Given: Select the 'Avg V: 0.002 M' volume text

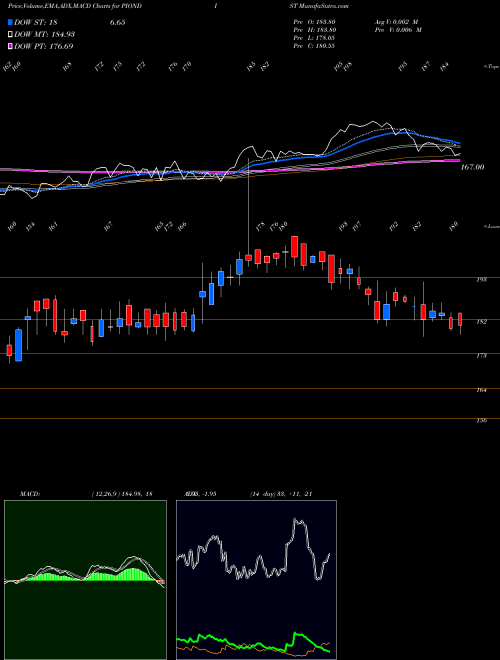Looking at the screenshot, I should click(x=398, y=22).
